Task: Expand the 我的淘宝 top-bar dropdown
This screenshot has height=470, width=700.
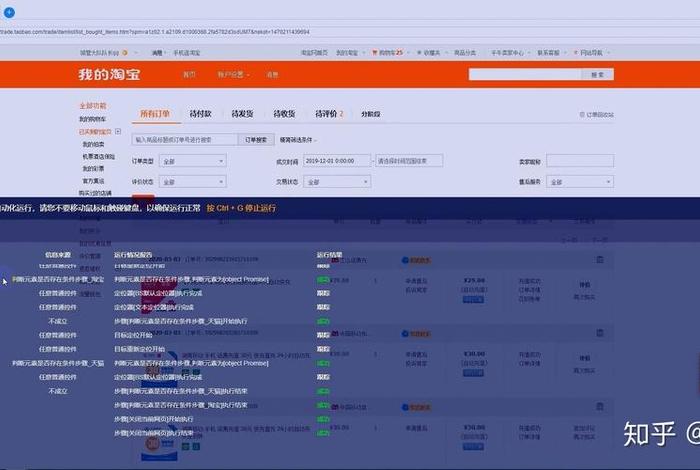Action: pyautogui.click(x=350, y=53)
